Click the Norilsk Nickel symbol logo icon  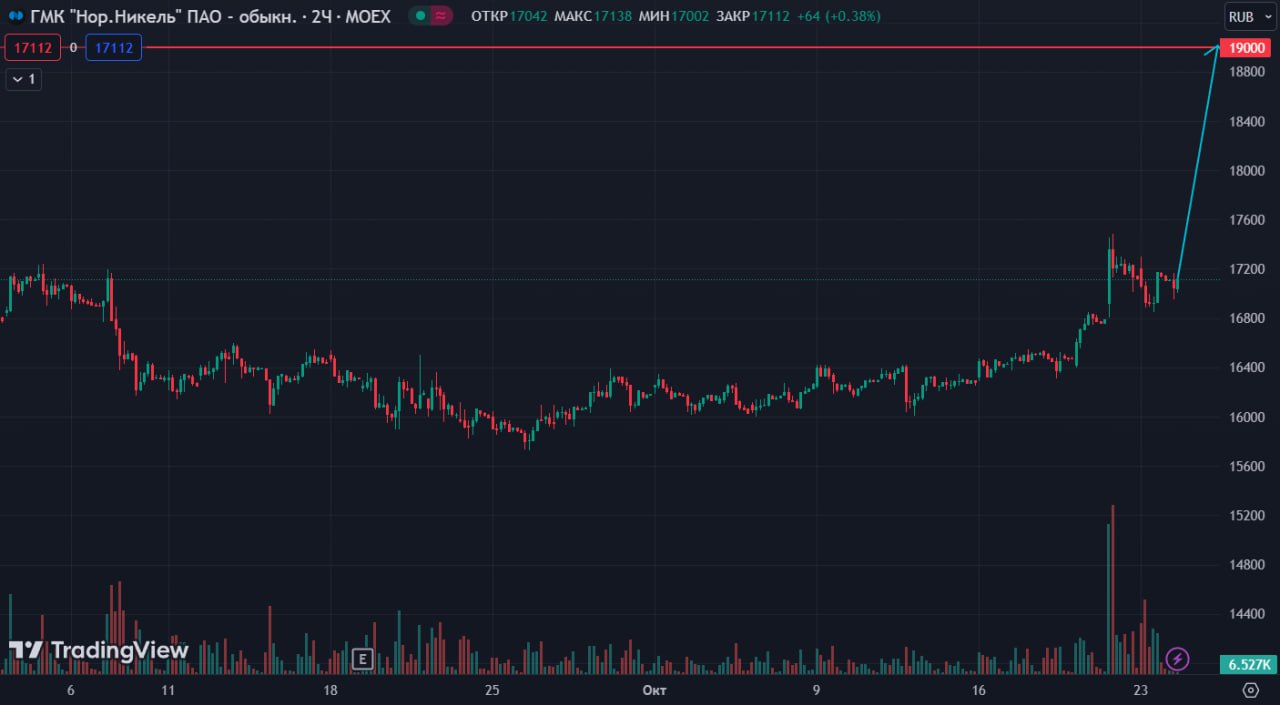pyautogui.click(x=16, y=17)
